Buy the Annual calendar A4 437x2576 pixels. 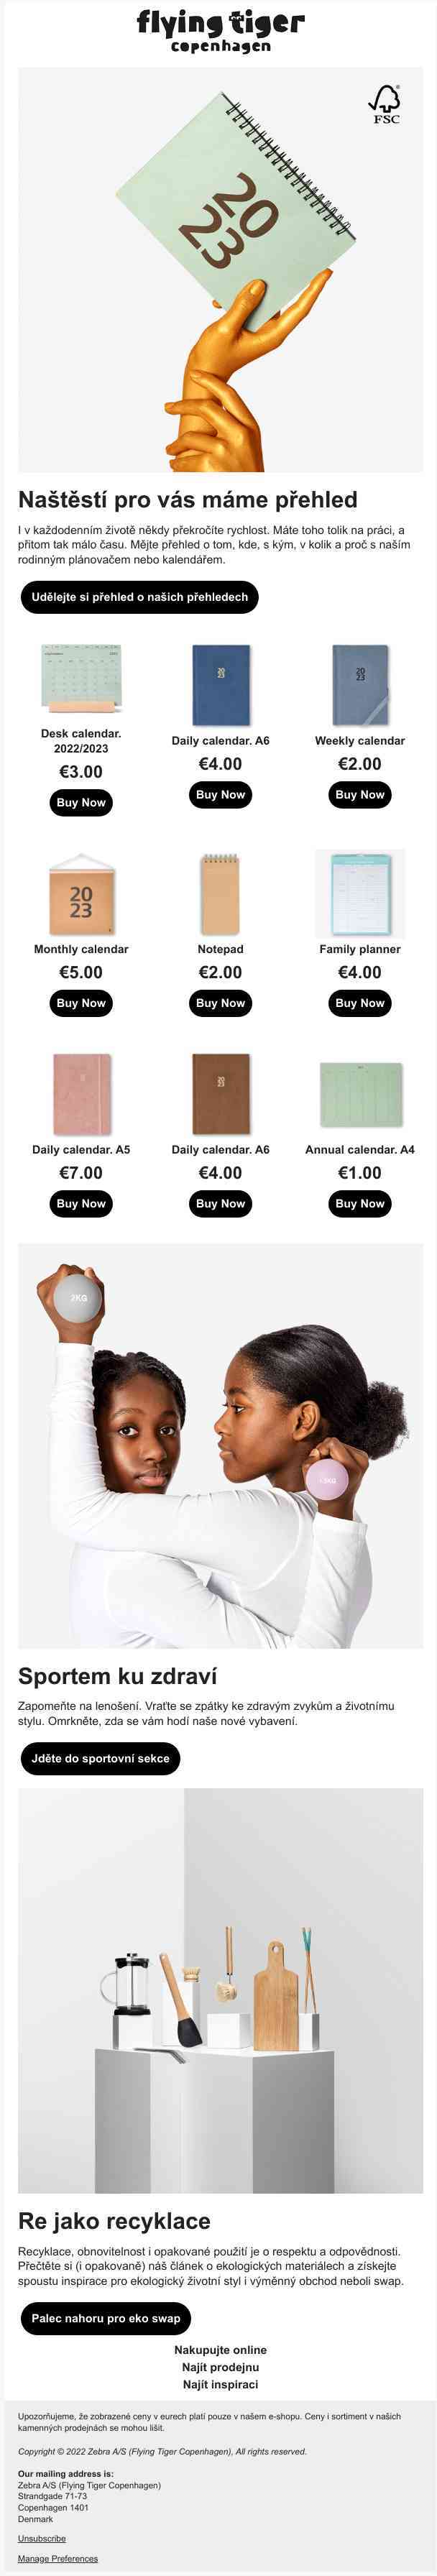[x=359, y=1204]
